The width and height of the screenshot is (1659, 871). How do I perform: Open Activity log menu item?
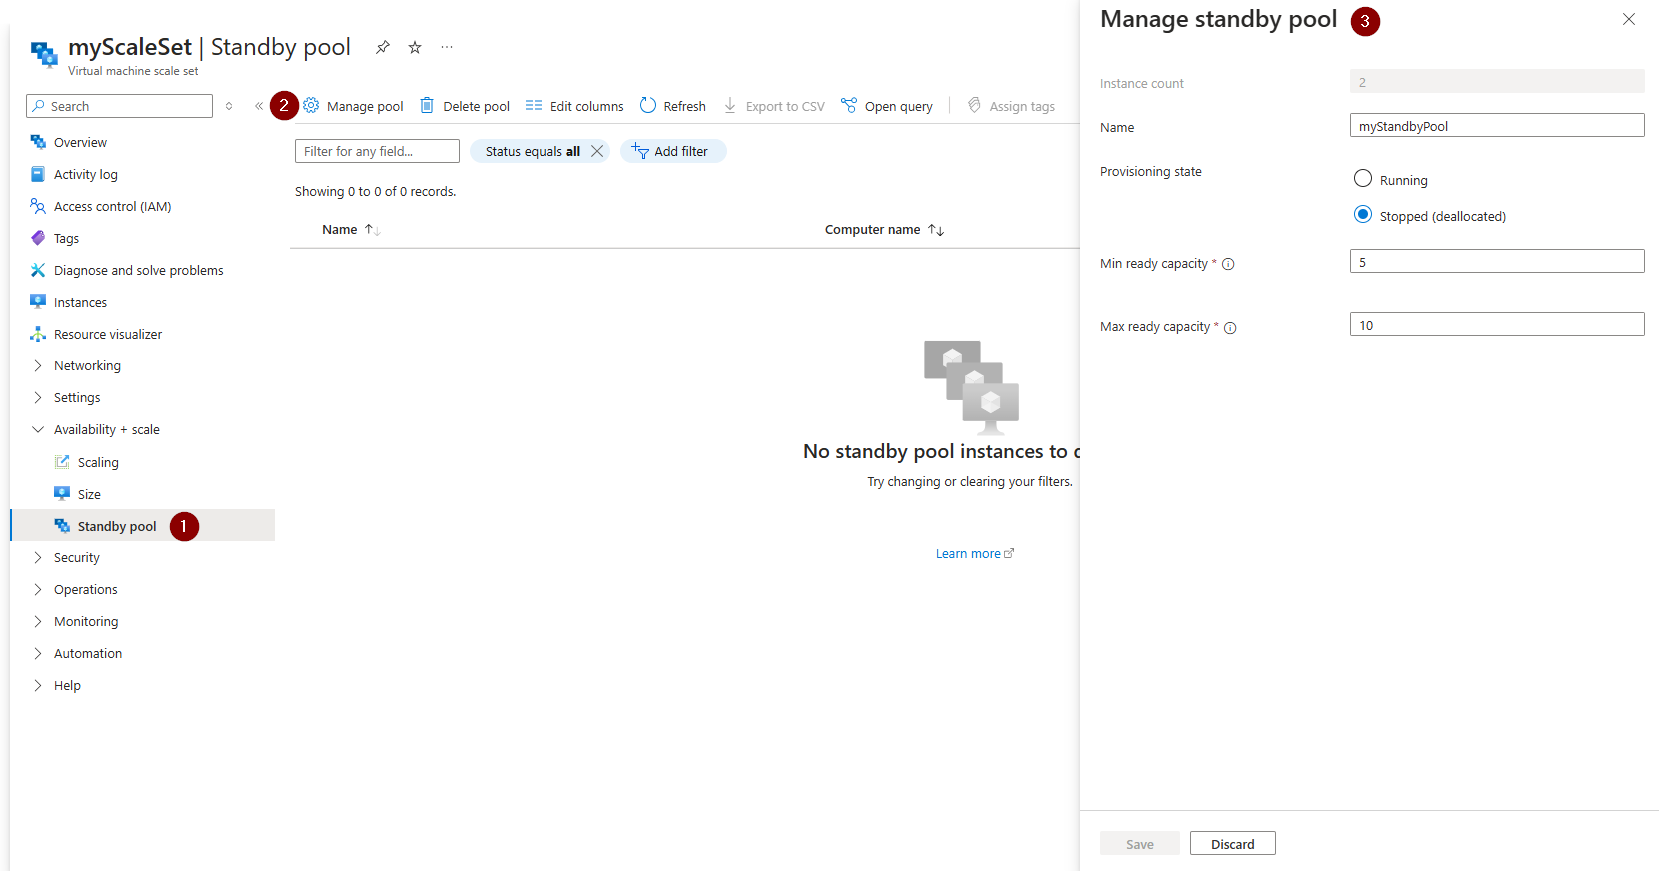[86, 175]
